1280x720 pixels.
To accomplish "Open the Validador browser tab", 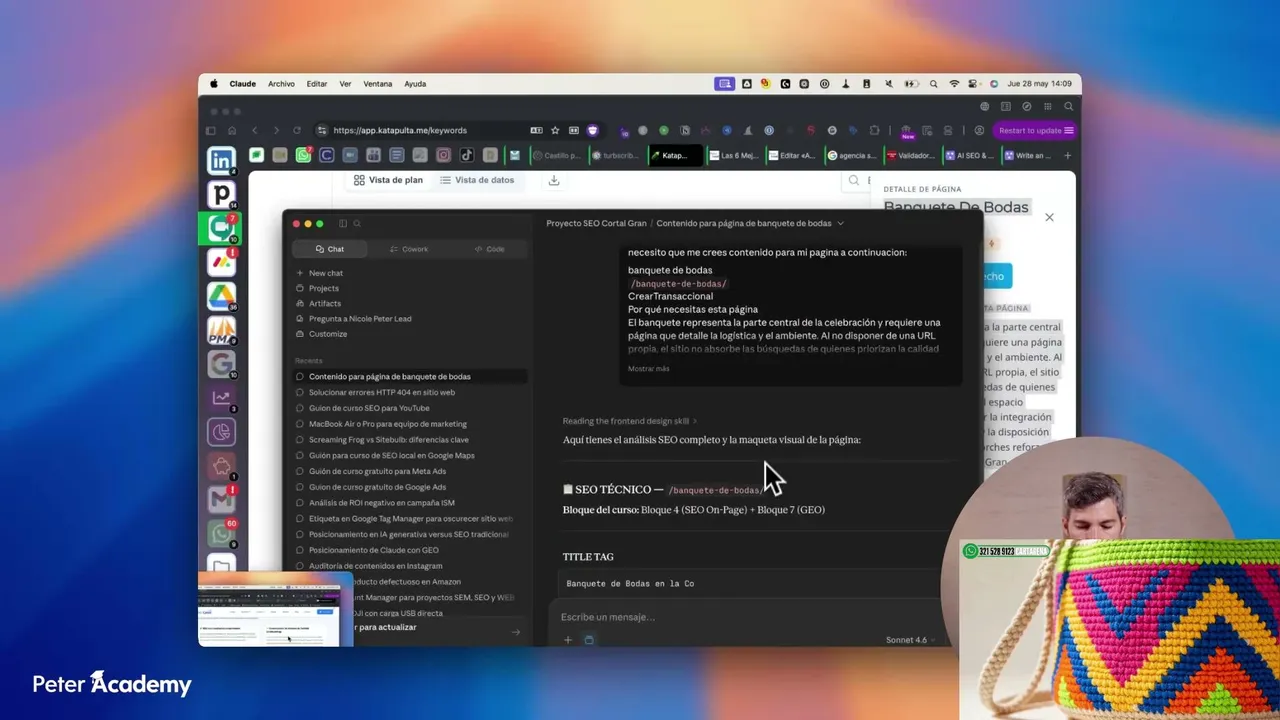I will [x=911, y=155].
